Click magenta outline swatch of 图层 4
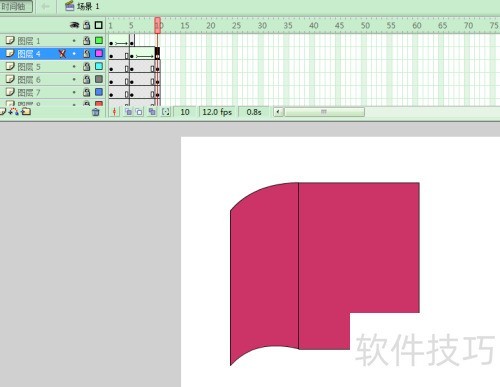This screenshot has height=387, width=500. pyautogui.click(x=99, y=53)
